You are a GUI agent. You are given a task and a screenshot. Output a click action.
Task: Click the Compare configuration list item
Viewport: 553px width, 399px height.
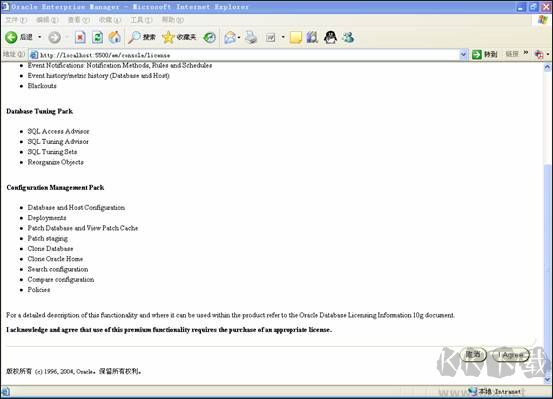click(61, 279)
